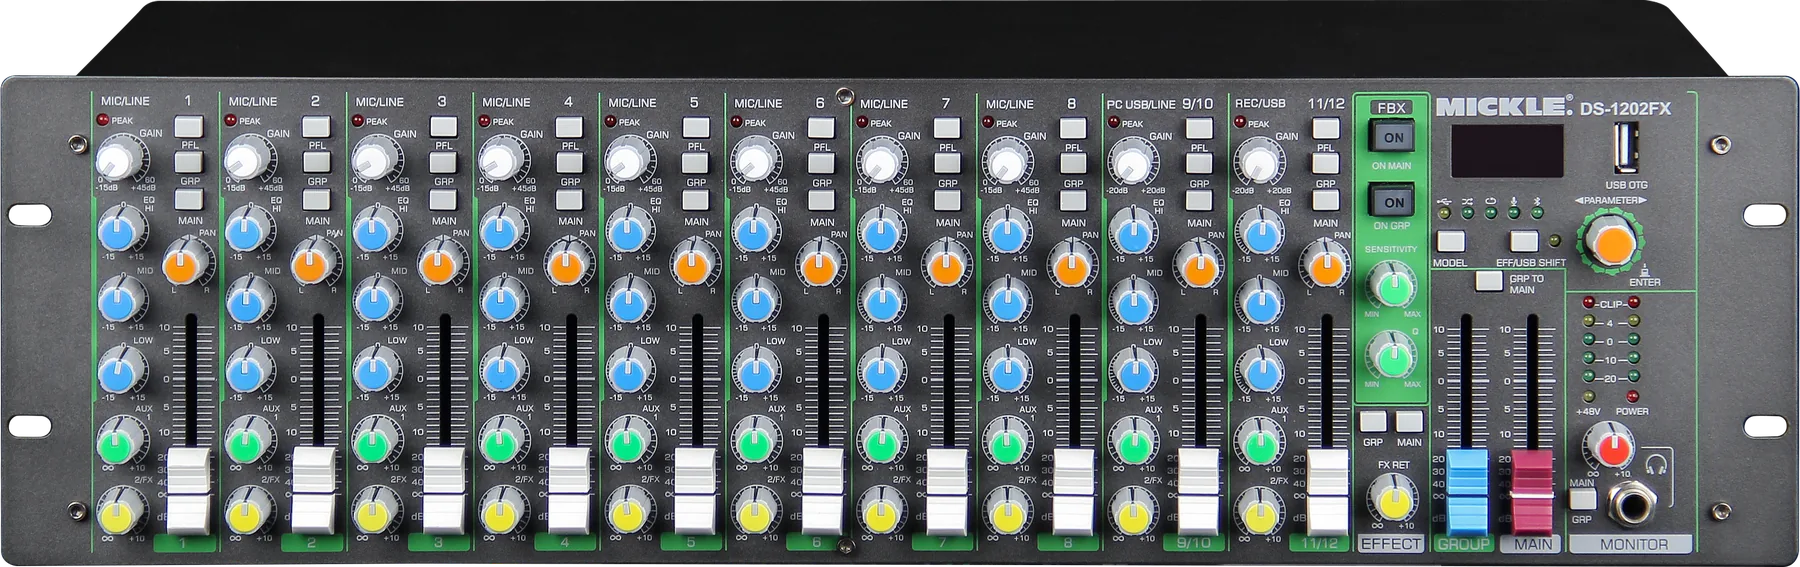Viewport: 1800px width, 567px height.
Task: Grab the channel 4 white fader
Action: pos(569,491)
